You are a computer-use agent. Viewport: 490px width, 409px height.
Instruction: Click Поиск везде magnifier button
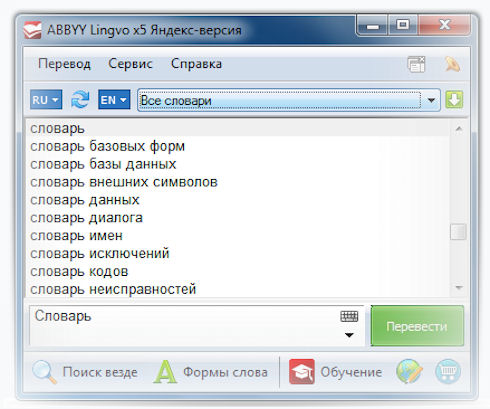pyautogui.click(x=85, y=372)
